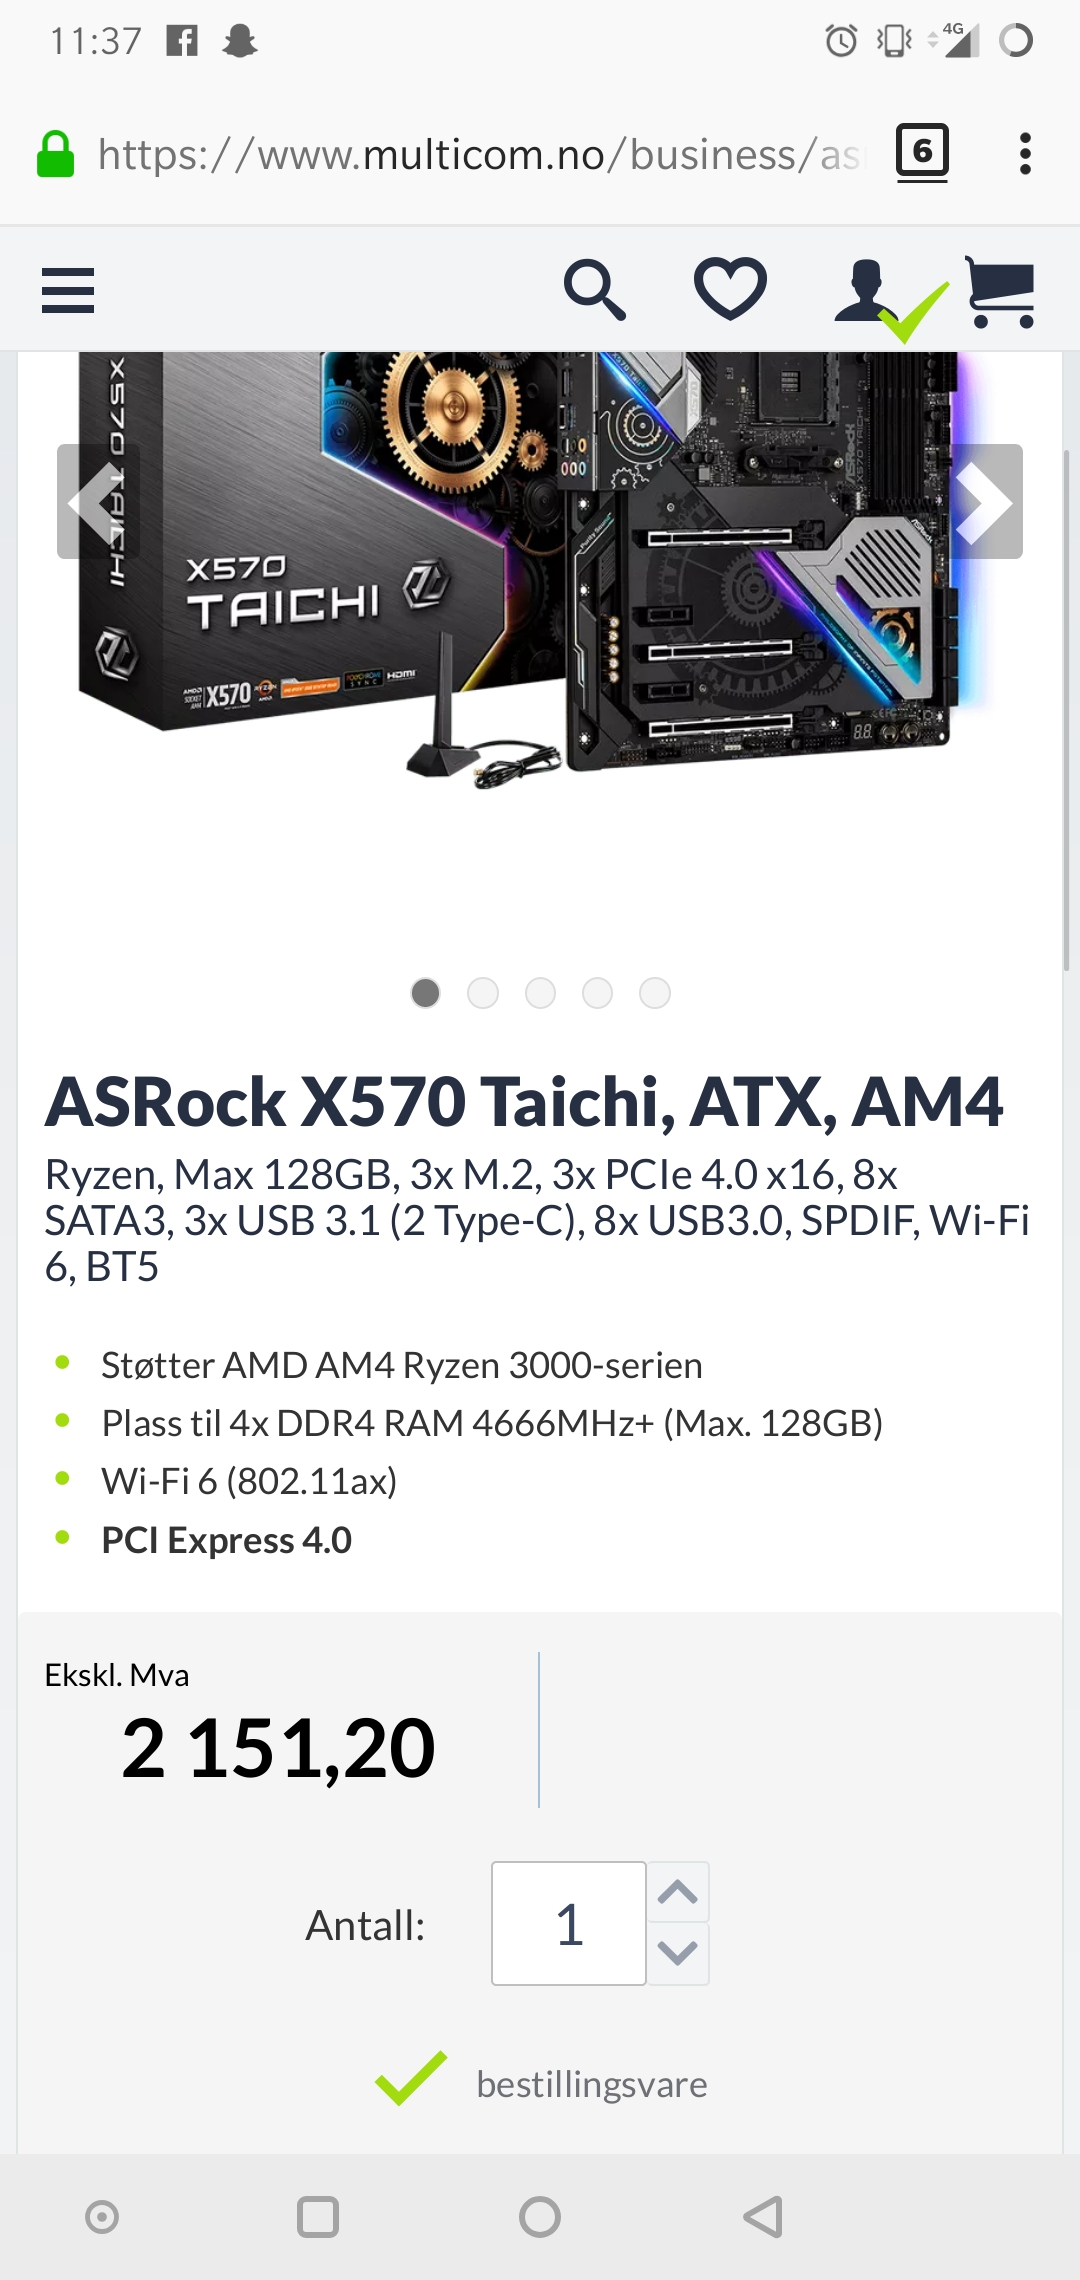Open the wishlist heart icon
The height and width of the screenshot is (2280, 1080).
coord(731,290)
